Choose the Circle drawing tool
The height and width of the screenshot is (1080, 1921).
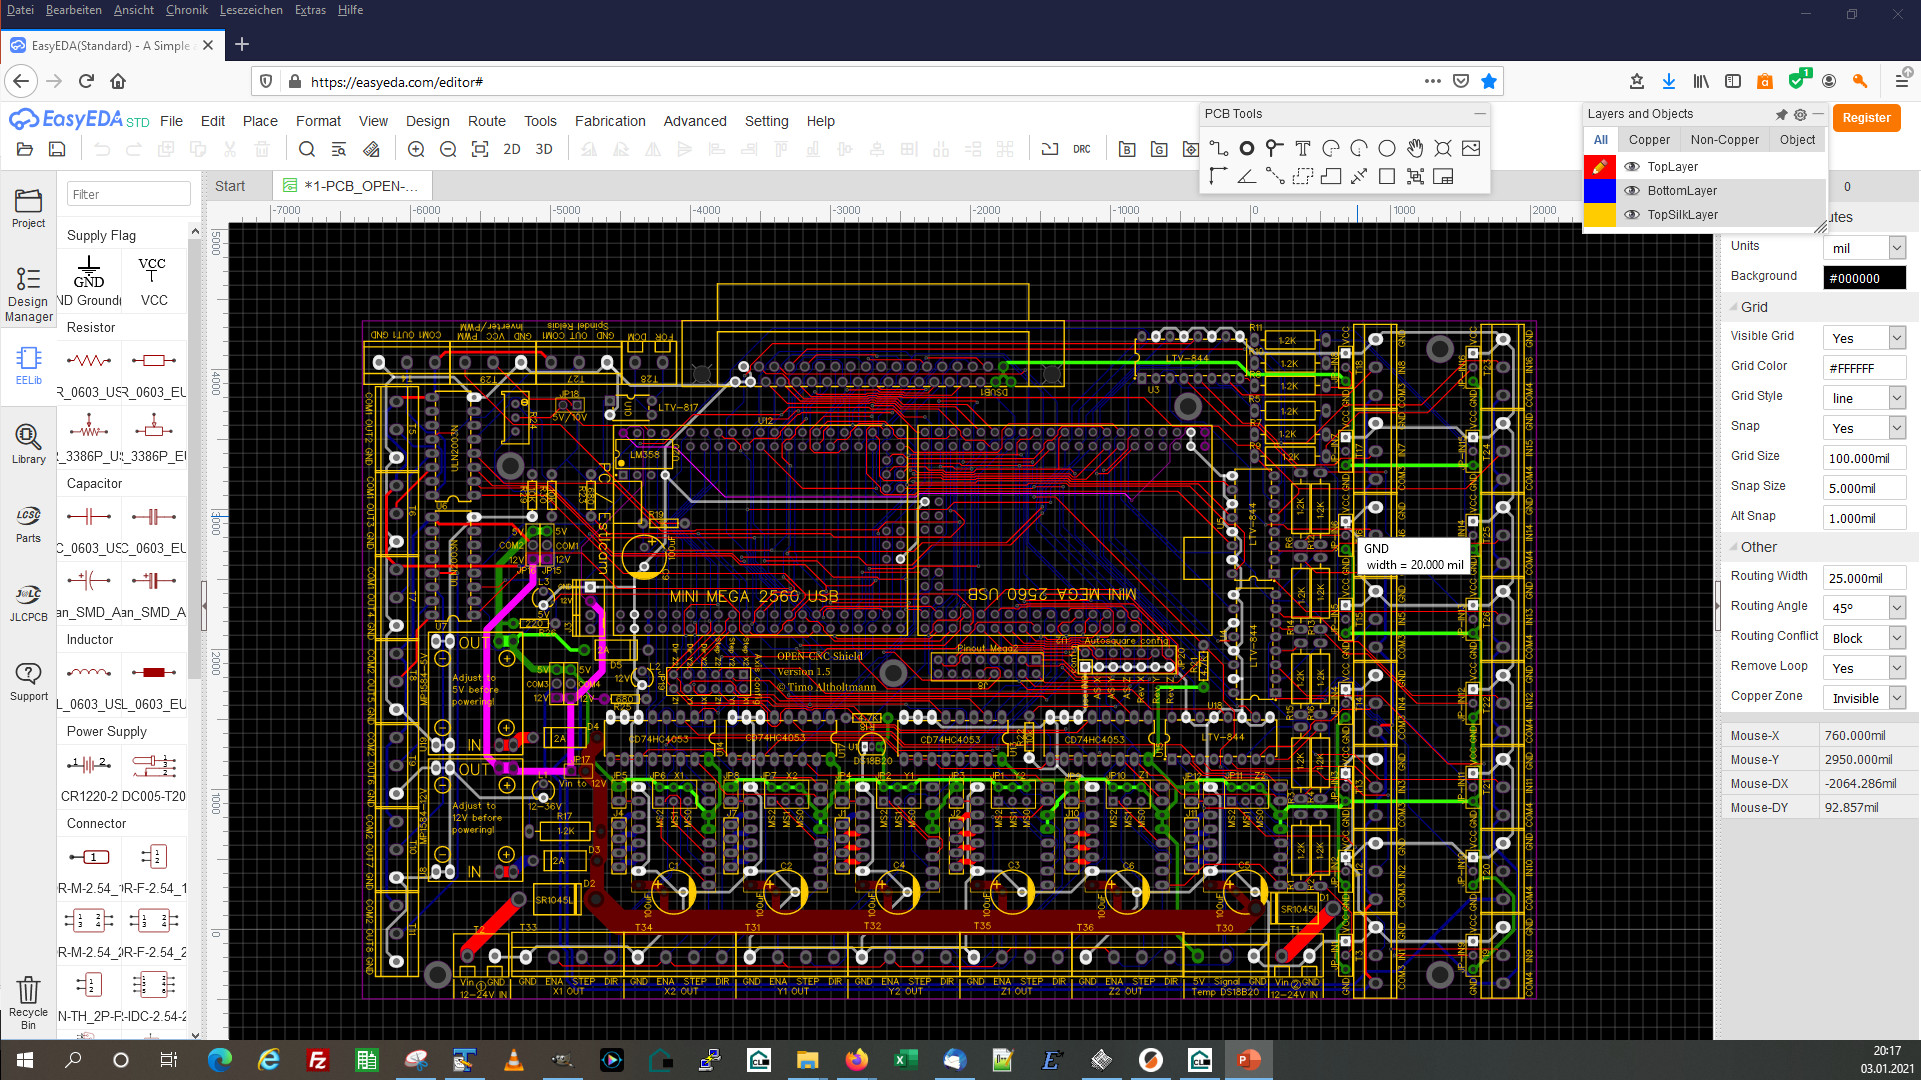[x=1386, y=148]
